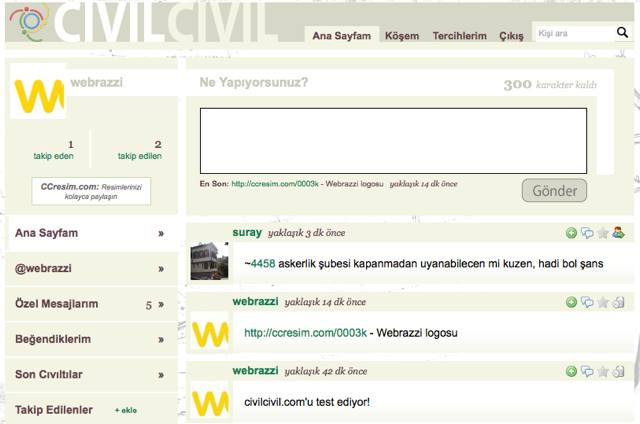Image resolution: width=640 pixels, height=424 pixels.
Task: Click green plus on test ediyor post
Action: pyautogui.click(x=571, y=371)
